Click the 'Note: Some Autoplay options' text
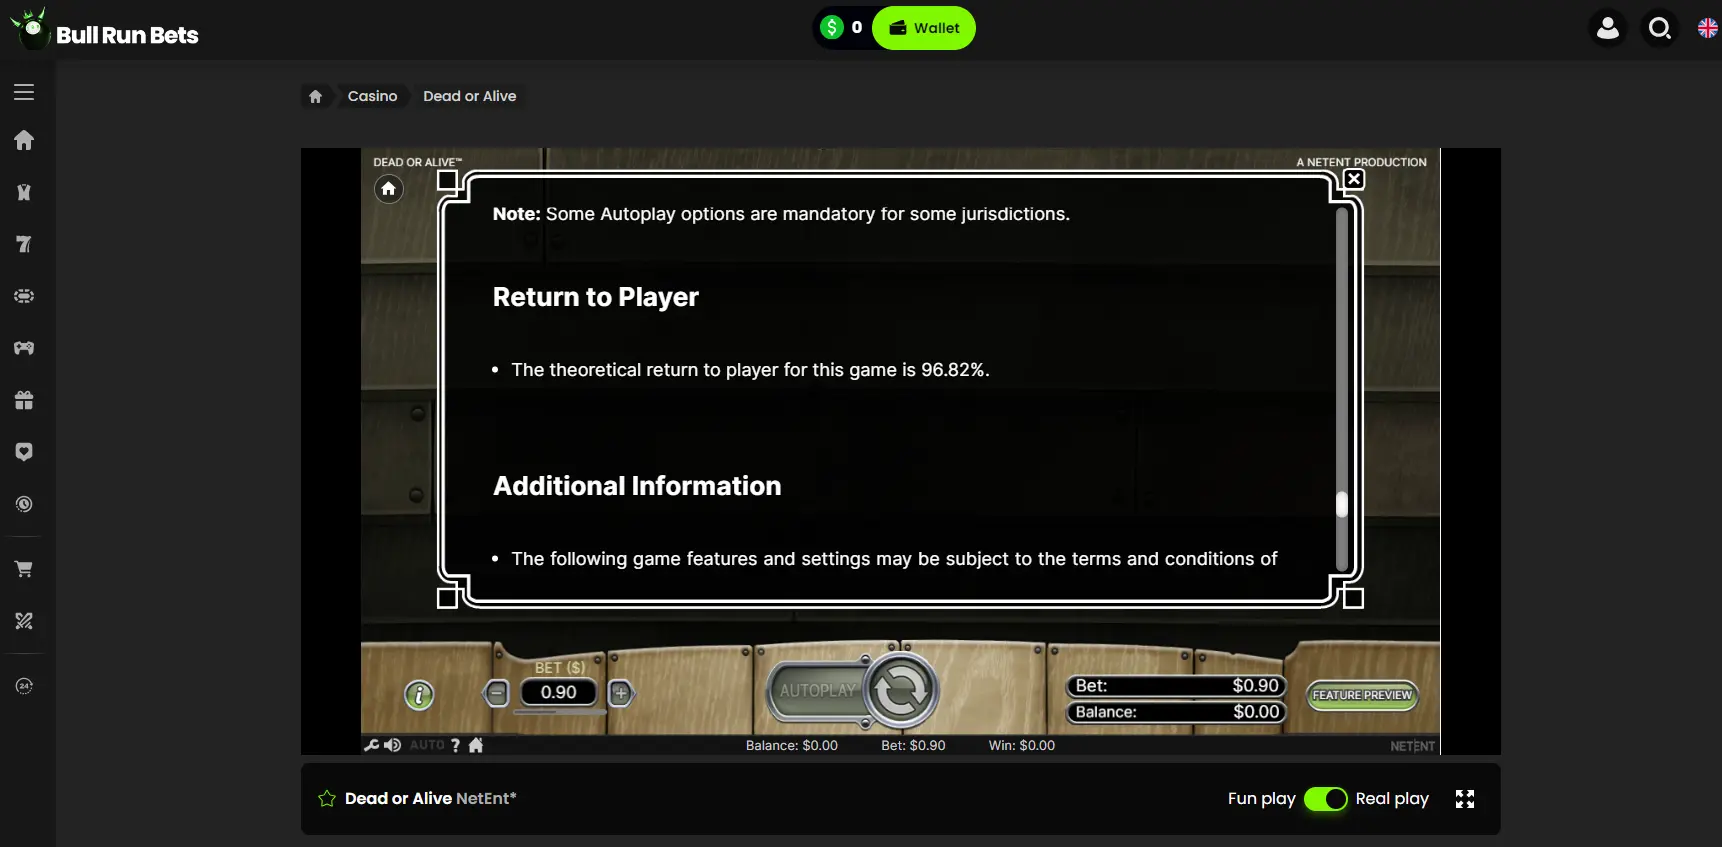This screenshot has width=1722, height=847. (781, 214)
